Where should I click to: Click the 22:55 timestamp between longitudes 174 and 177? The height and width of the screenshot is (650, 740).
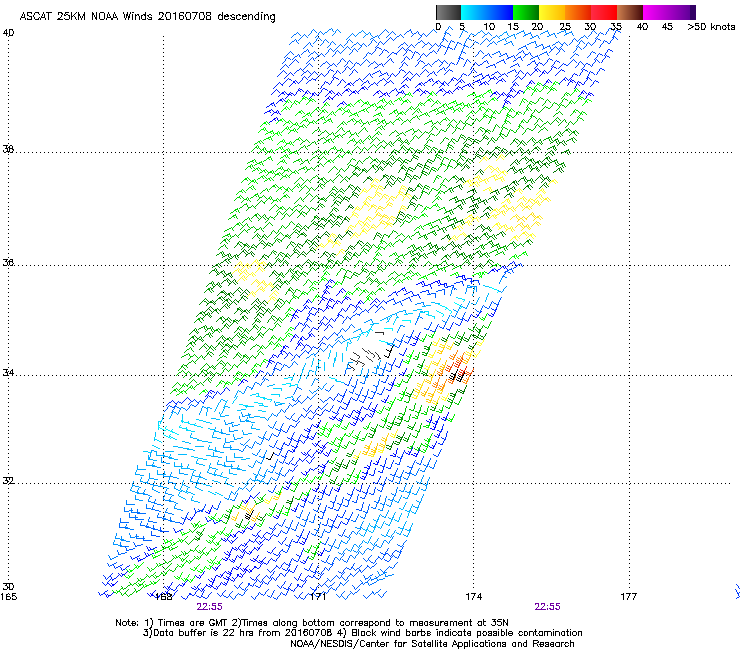coord(547,607)
